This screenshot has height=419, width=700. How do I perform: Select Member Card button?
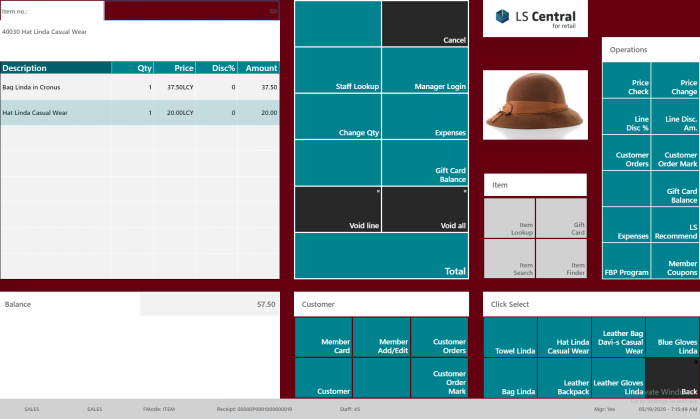click(x=324, y=337)
